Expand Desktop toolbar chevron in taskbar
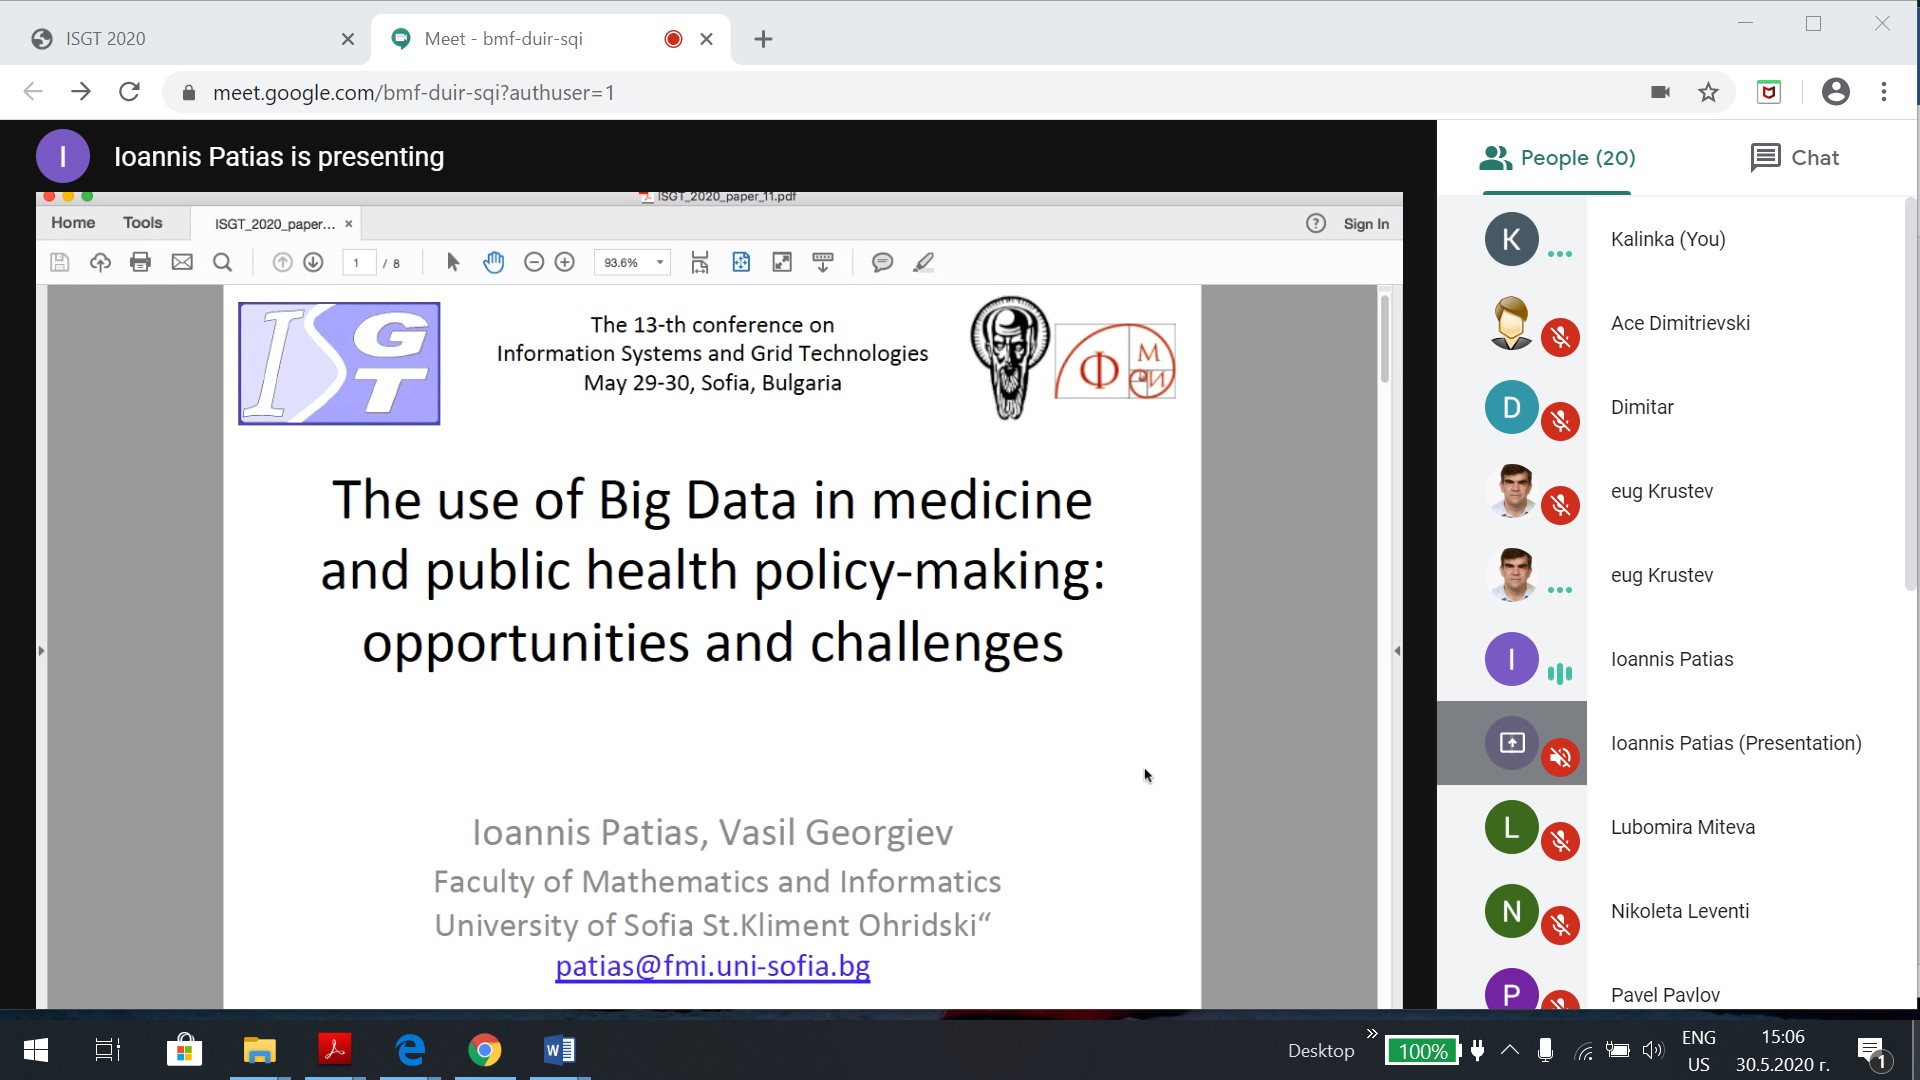Image resolution: width=1920 pixels, height=1080 pixels. (1372, 1034)
